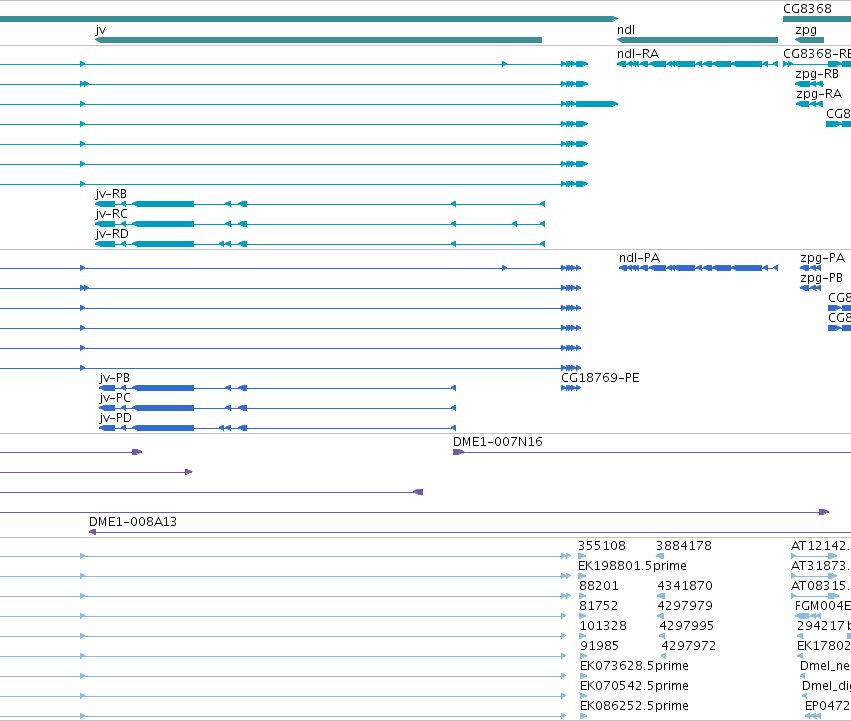This screenshot has height=721, width=851.
Task: Open the jv-RD transcript label
Action: pos(112,234)
